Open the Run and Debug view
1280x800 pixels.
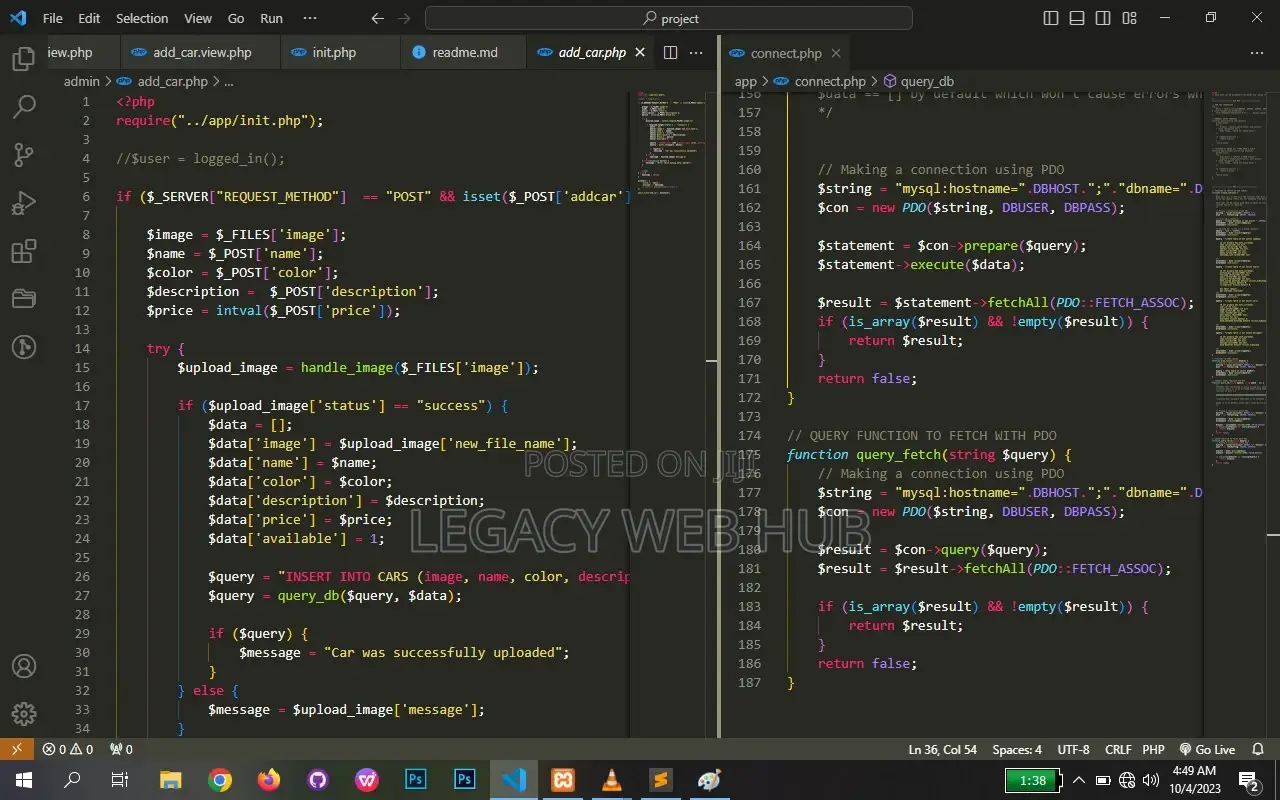24,202
